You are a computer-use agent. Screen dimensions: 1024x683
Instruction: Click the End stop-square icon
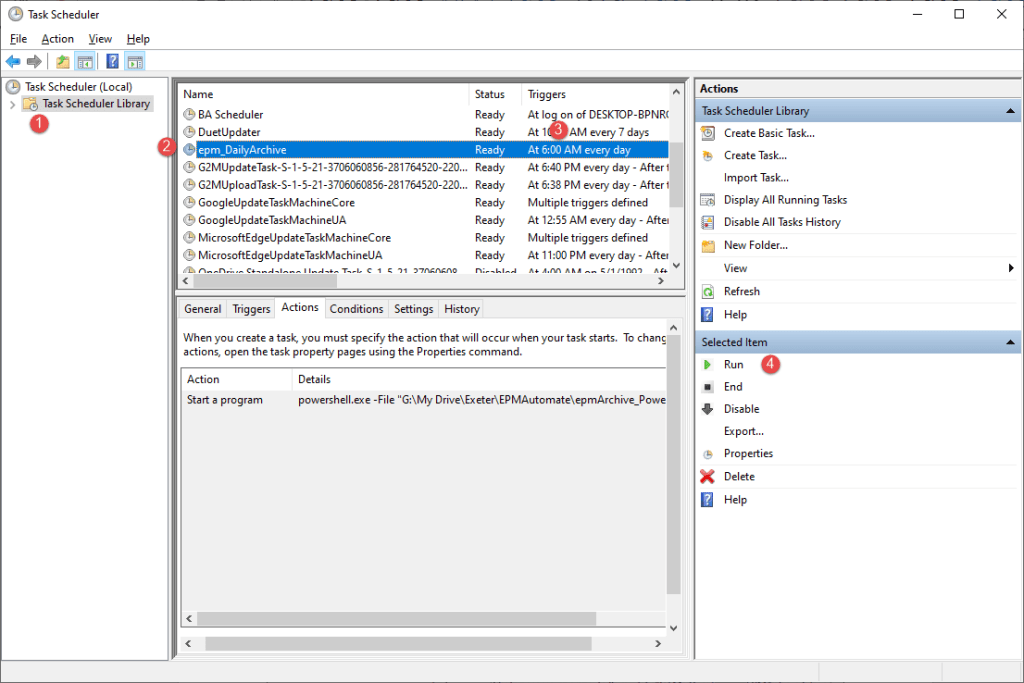coord(708,387)
